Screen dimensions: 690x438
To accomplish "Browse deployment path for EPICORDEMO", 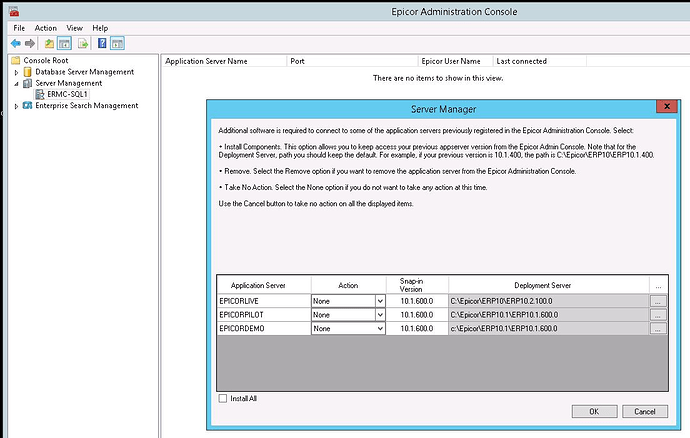I will point(658,329).
